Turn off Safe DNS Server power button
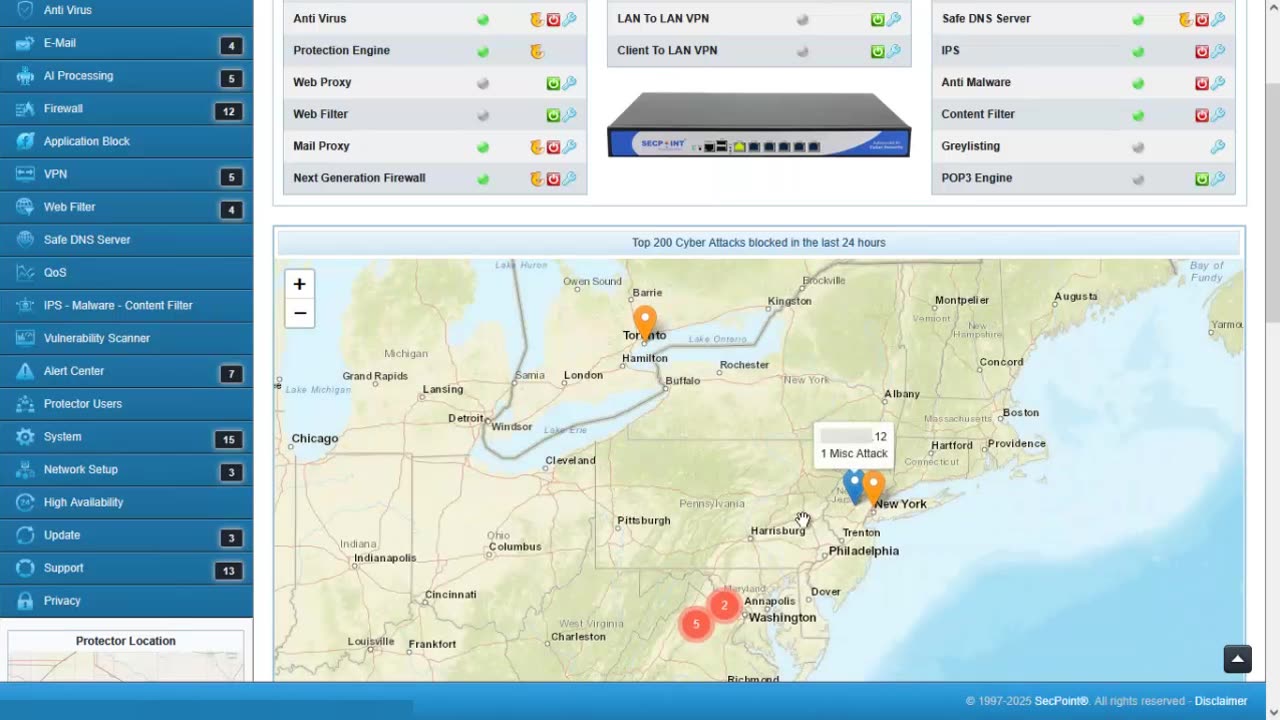This screenshot has height=720, width=1280. coord(1202,19)
